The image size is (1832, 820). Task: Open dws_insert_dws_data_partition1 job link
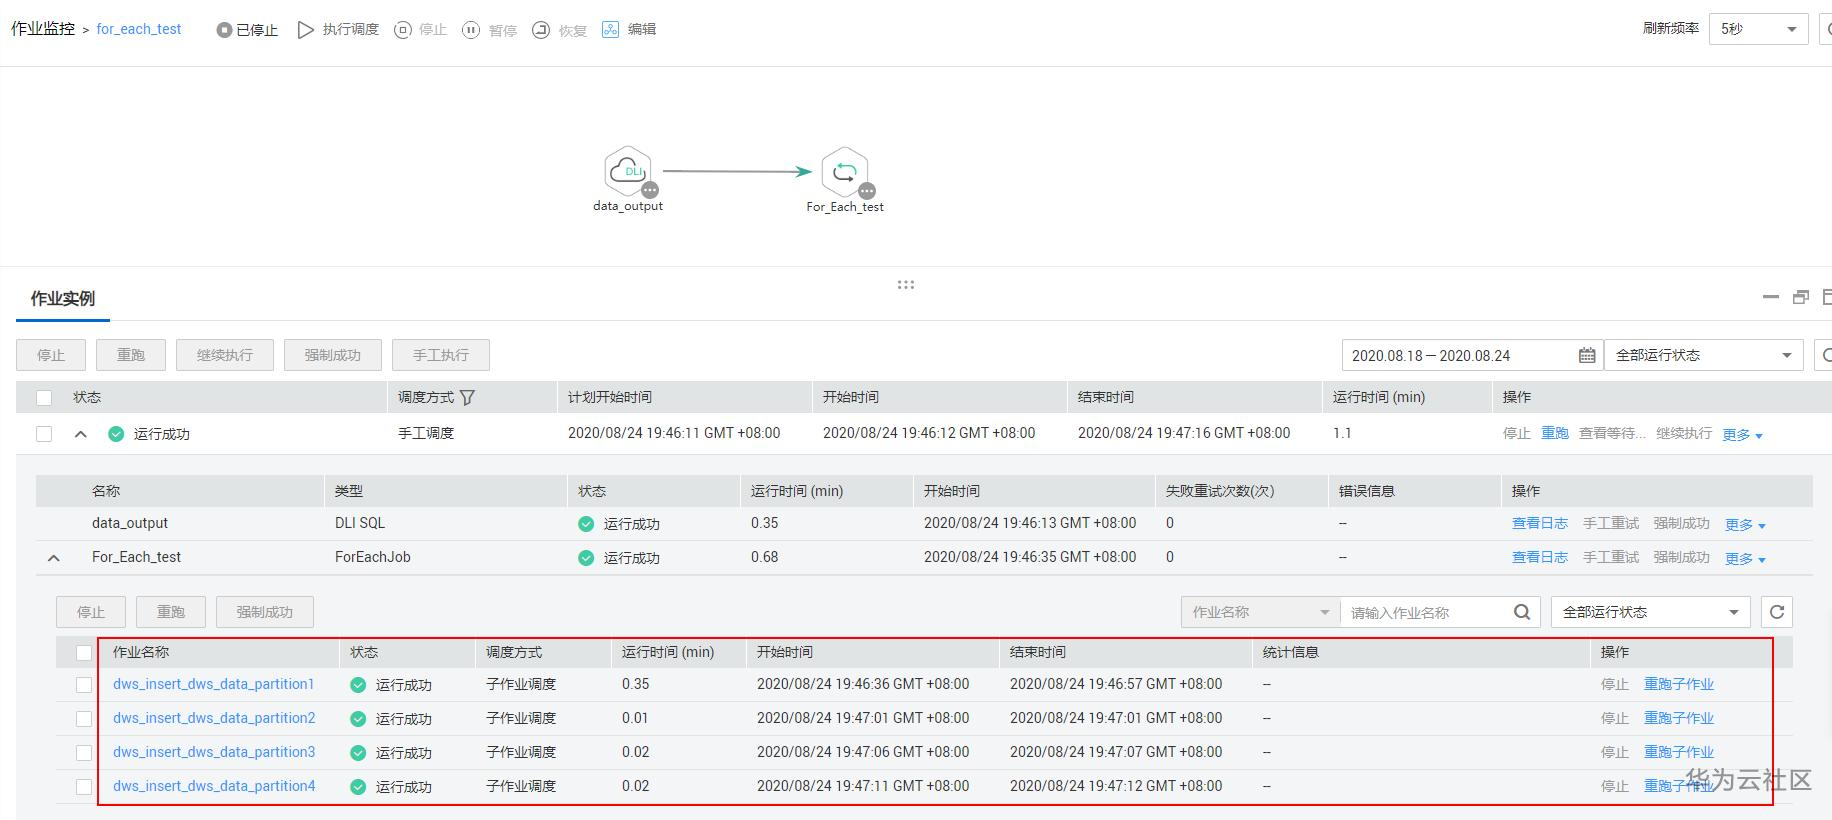pos(214,684)
